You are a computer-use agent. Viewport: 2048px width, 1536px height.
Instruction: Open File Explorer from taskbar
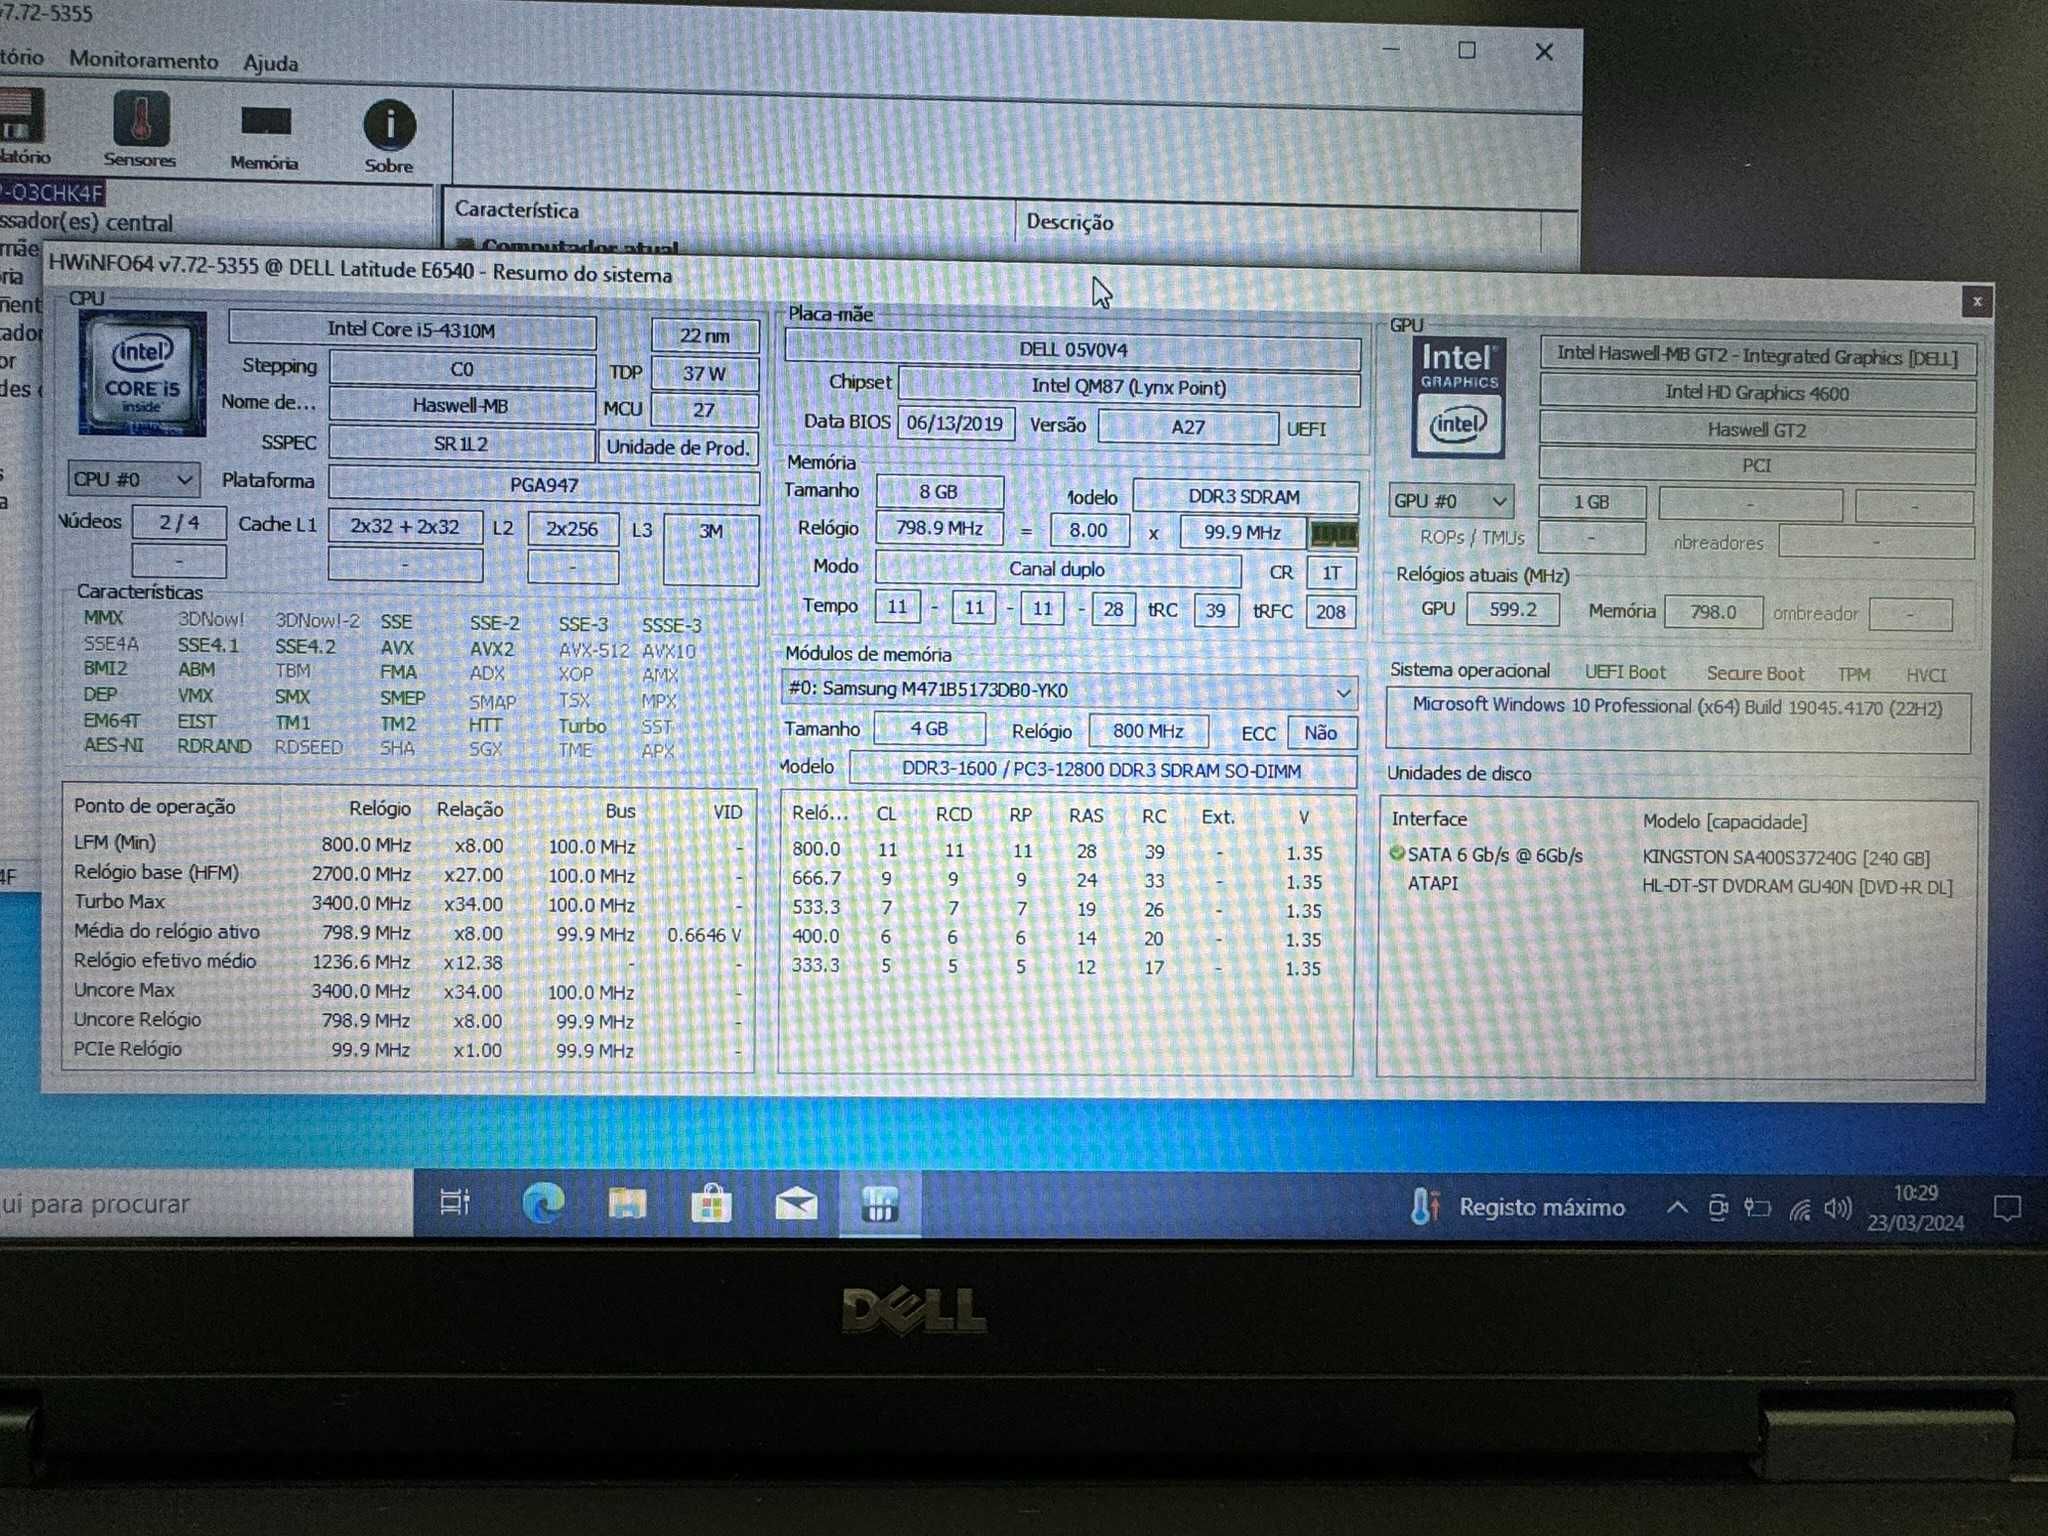click(627, 1203)
